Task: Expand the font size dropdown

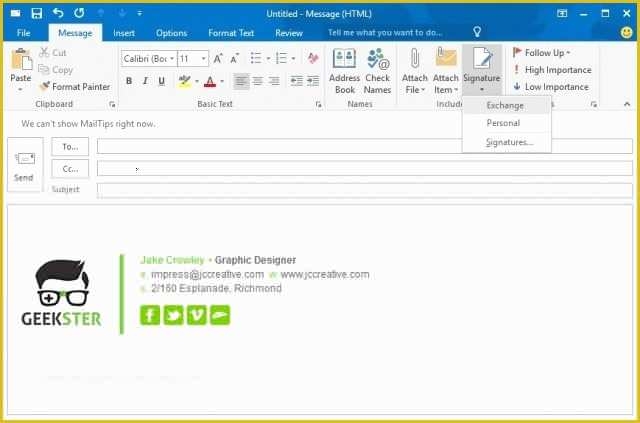Action: (x=204, y=59)
